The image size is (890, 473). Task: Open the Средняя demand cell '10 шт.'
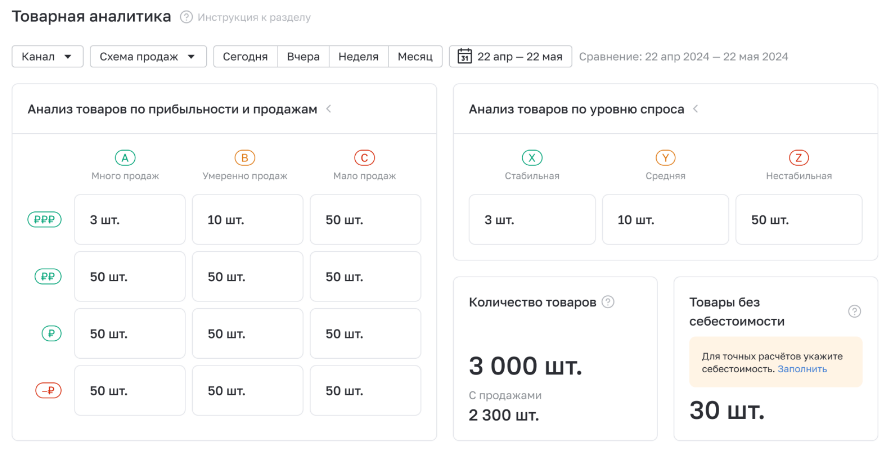[665, 220]
